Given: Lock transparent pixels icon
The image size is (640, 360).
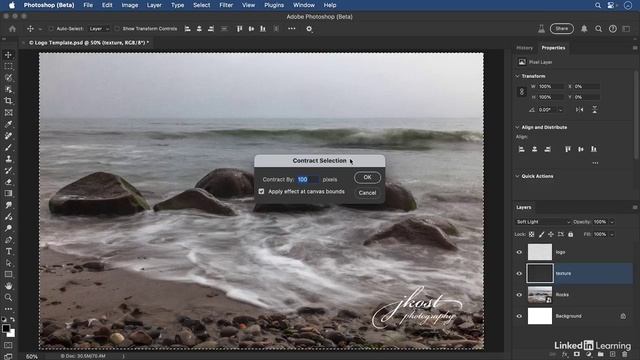Looking at the screenshot, I should coord(531,234).
